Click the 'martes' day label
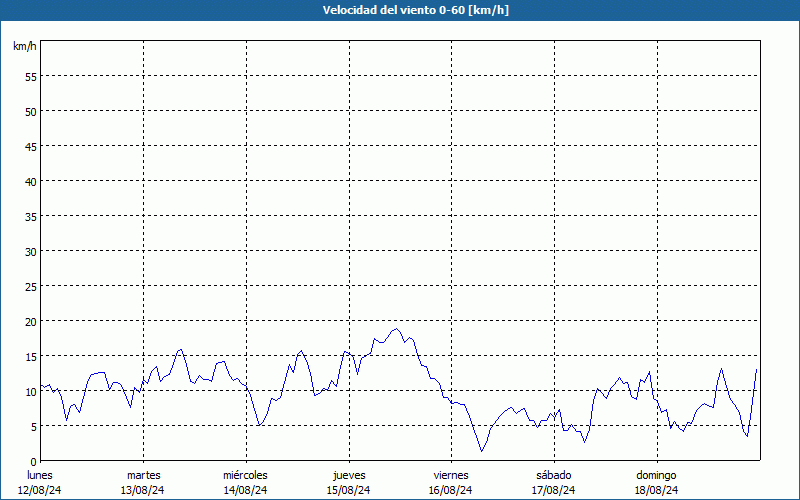 coord(144,475)
